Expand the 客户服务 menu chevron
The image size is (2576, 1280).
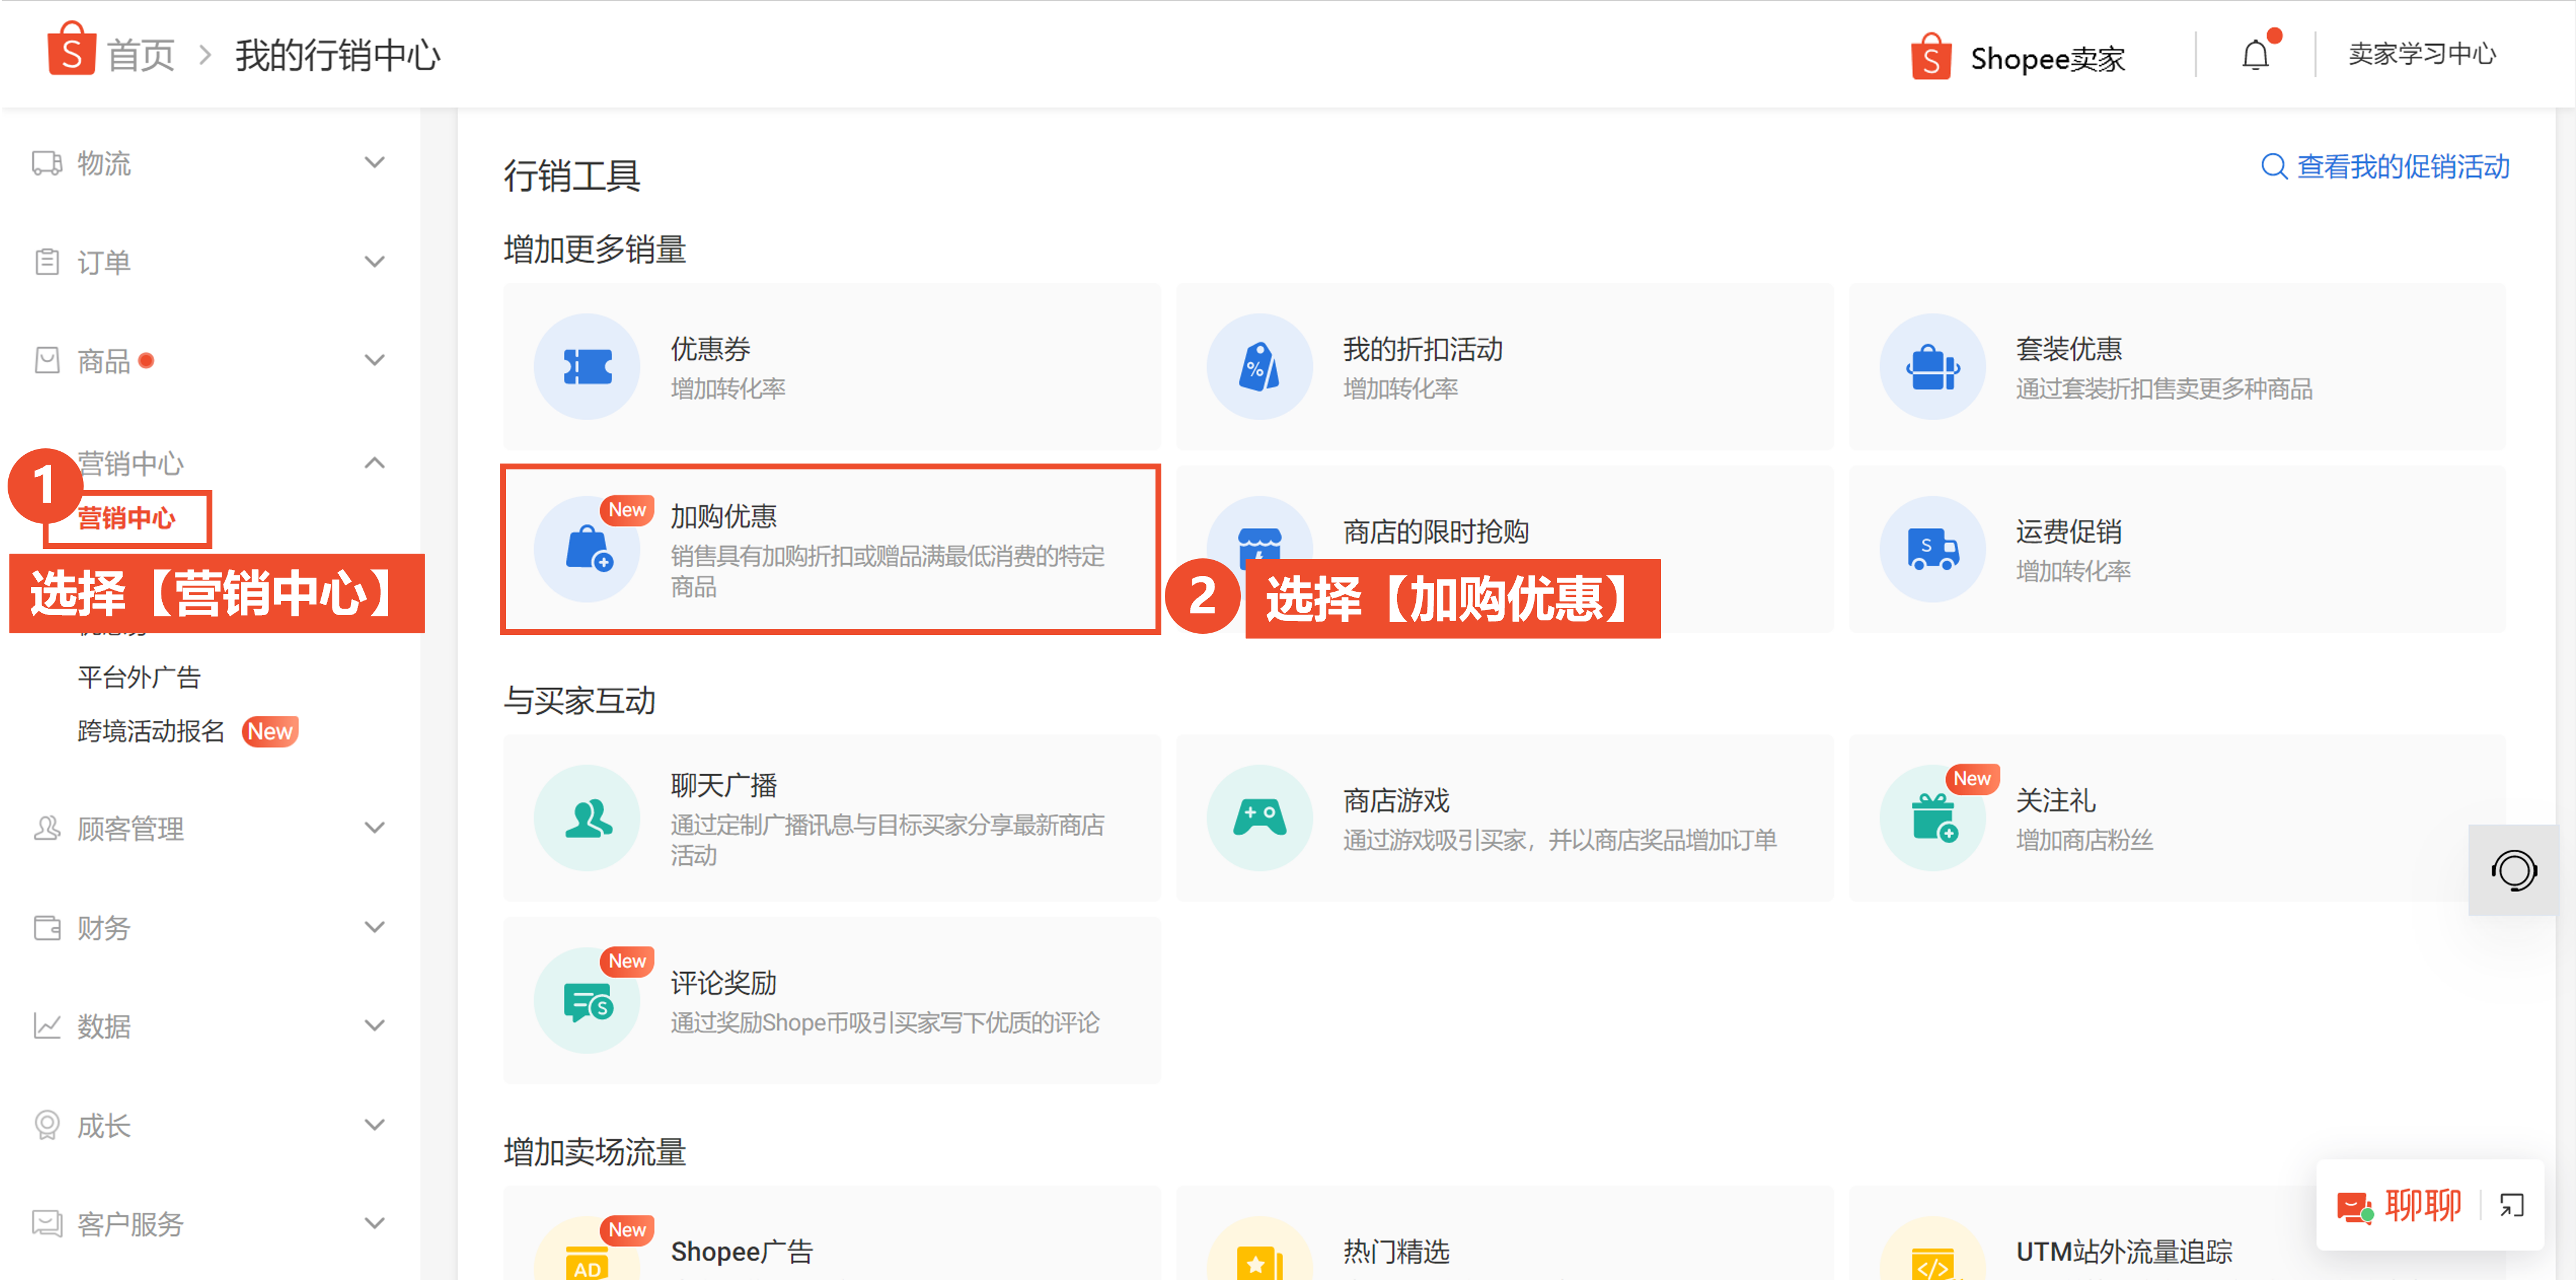tap(375, 1223)
